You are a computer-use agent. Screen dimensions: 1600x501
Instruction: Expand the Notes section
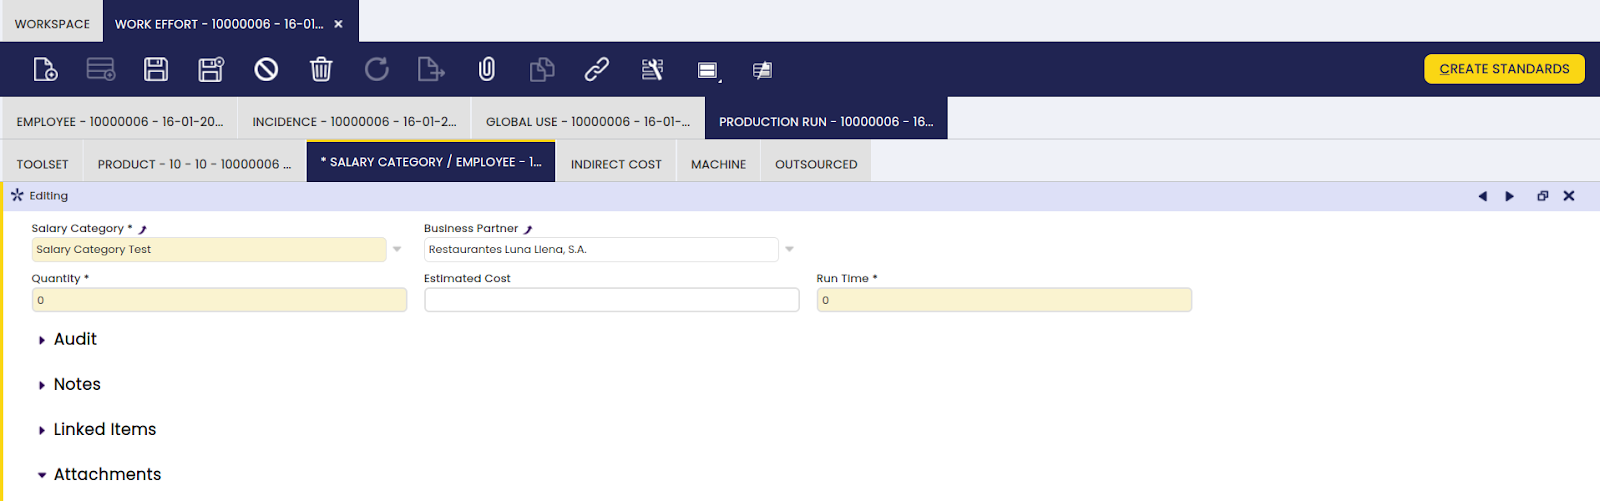pos(77,384)
